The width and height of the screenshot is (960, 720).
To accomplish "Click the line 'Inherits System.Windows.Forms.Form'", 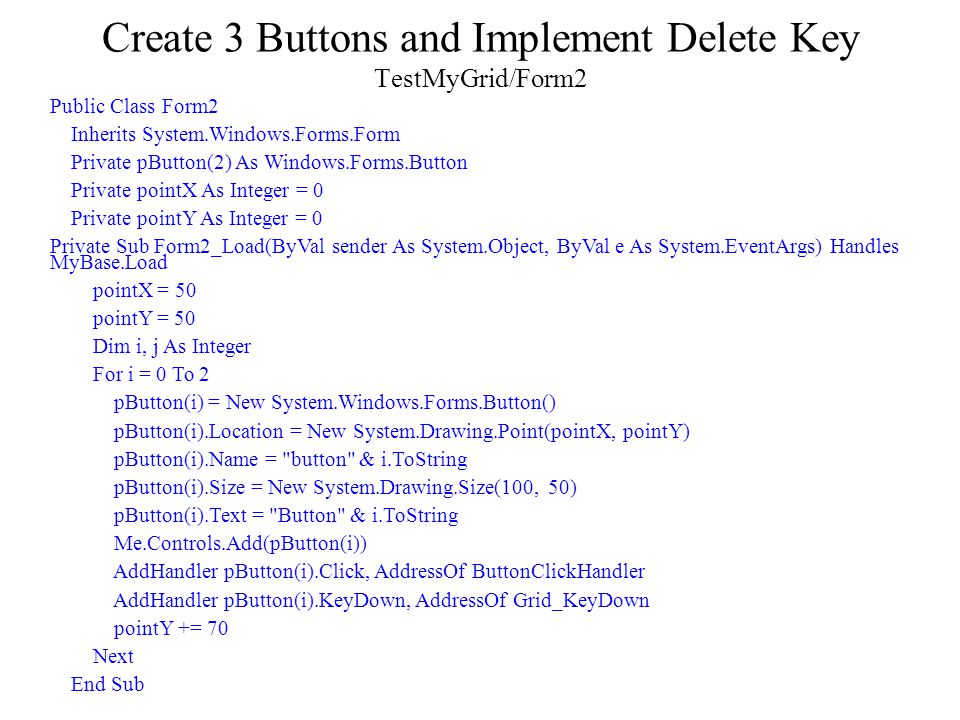I will [235, 134].
